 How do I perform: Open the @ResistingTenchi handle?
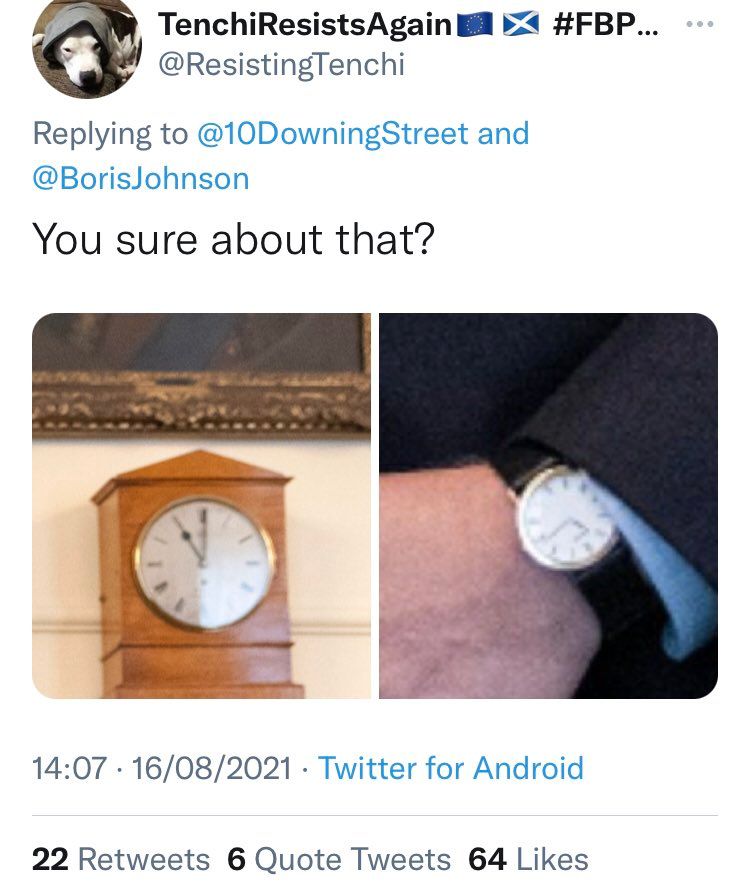[x=282, y=65]
